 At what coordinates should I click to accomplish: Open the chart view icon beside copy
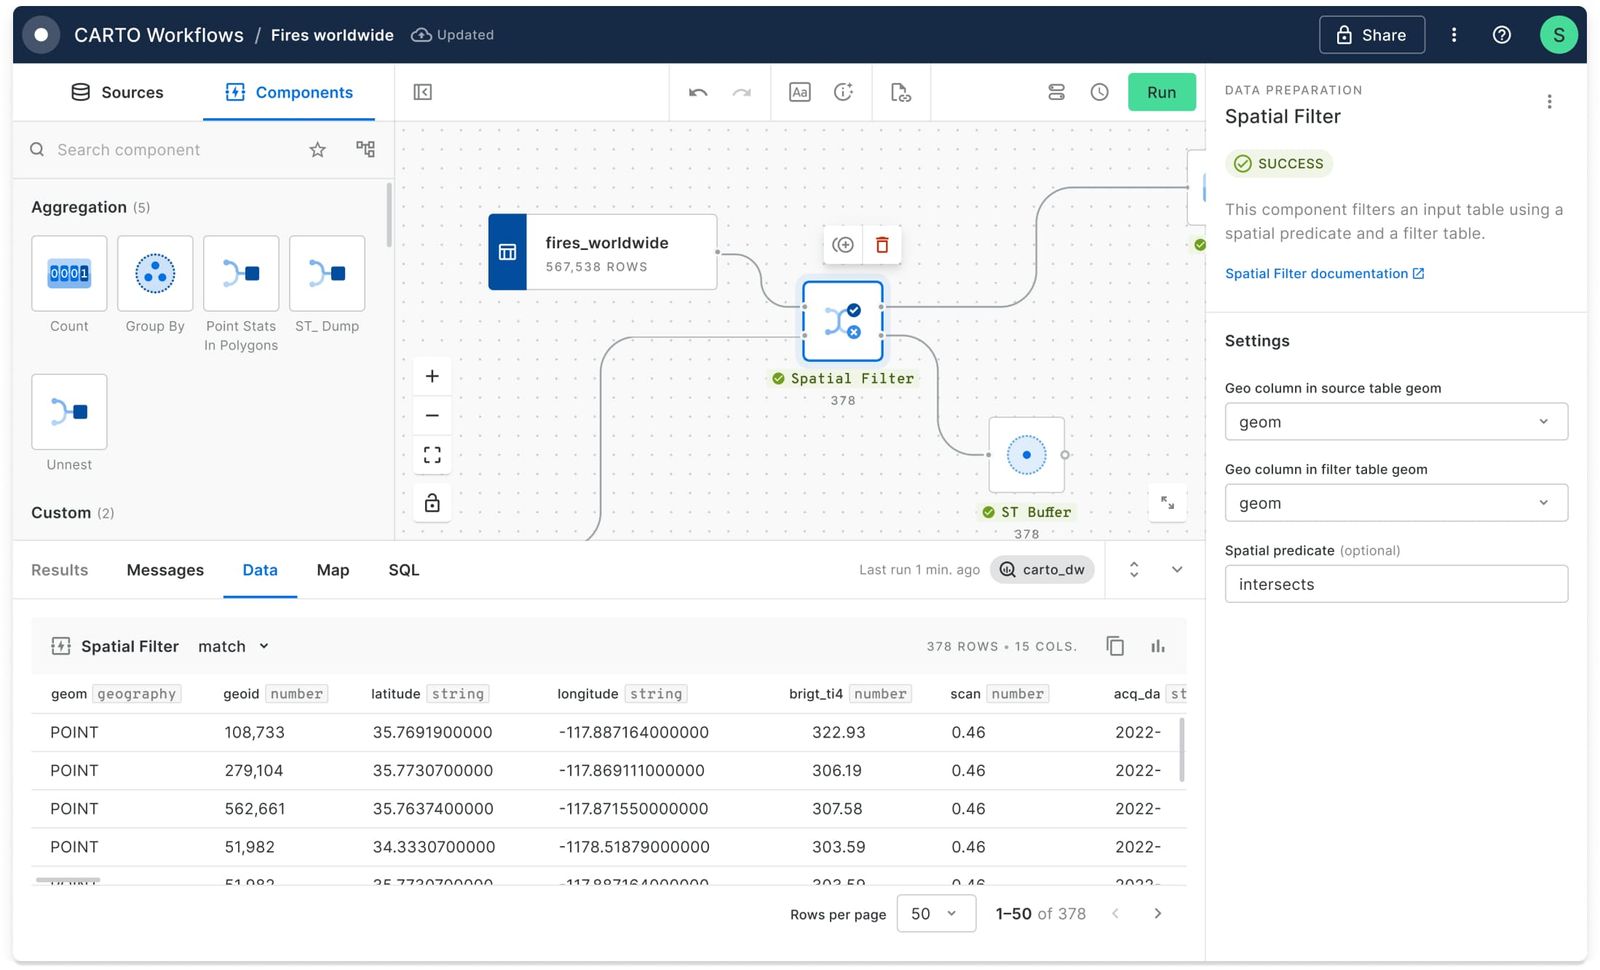tap(1157, 645)
